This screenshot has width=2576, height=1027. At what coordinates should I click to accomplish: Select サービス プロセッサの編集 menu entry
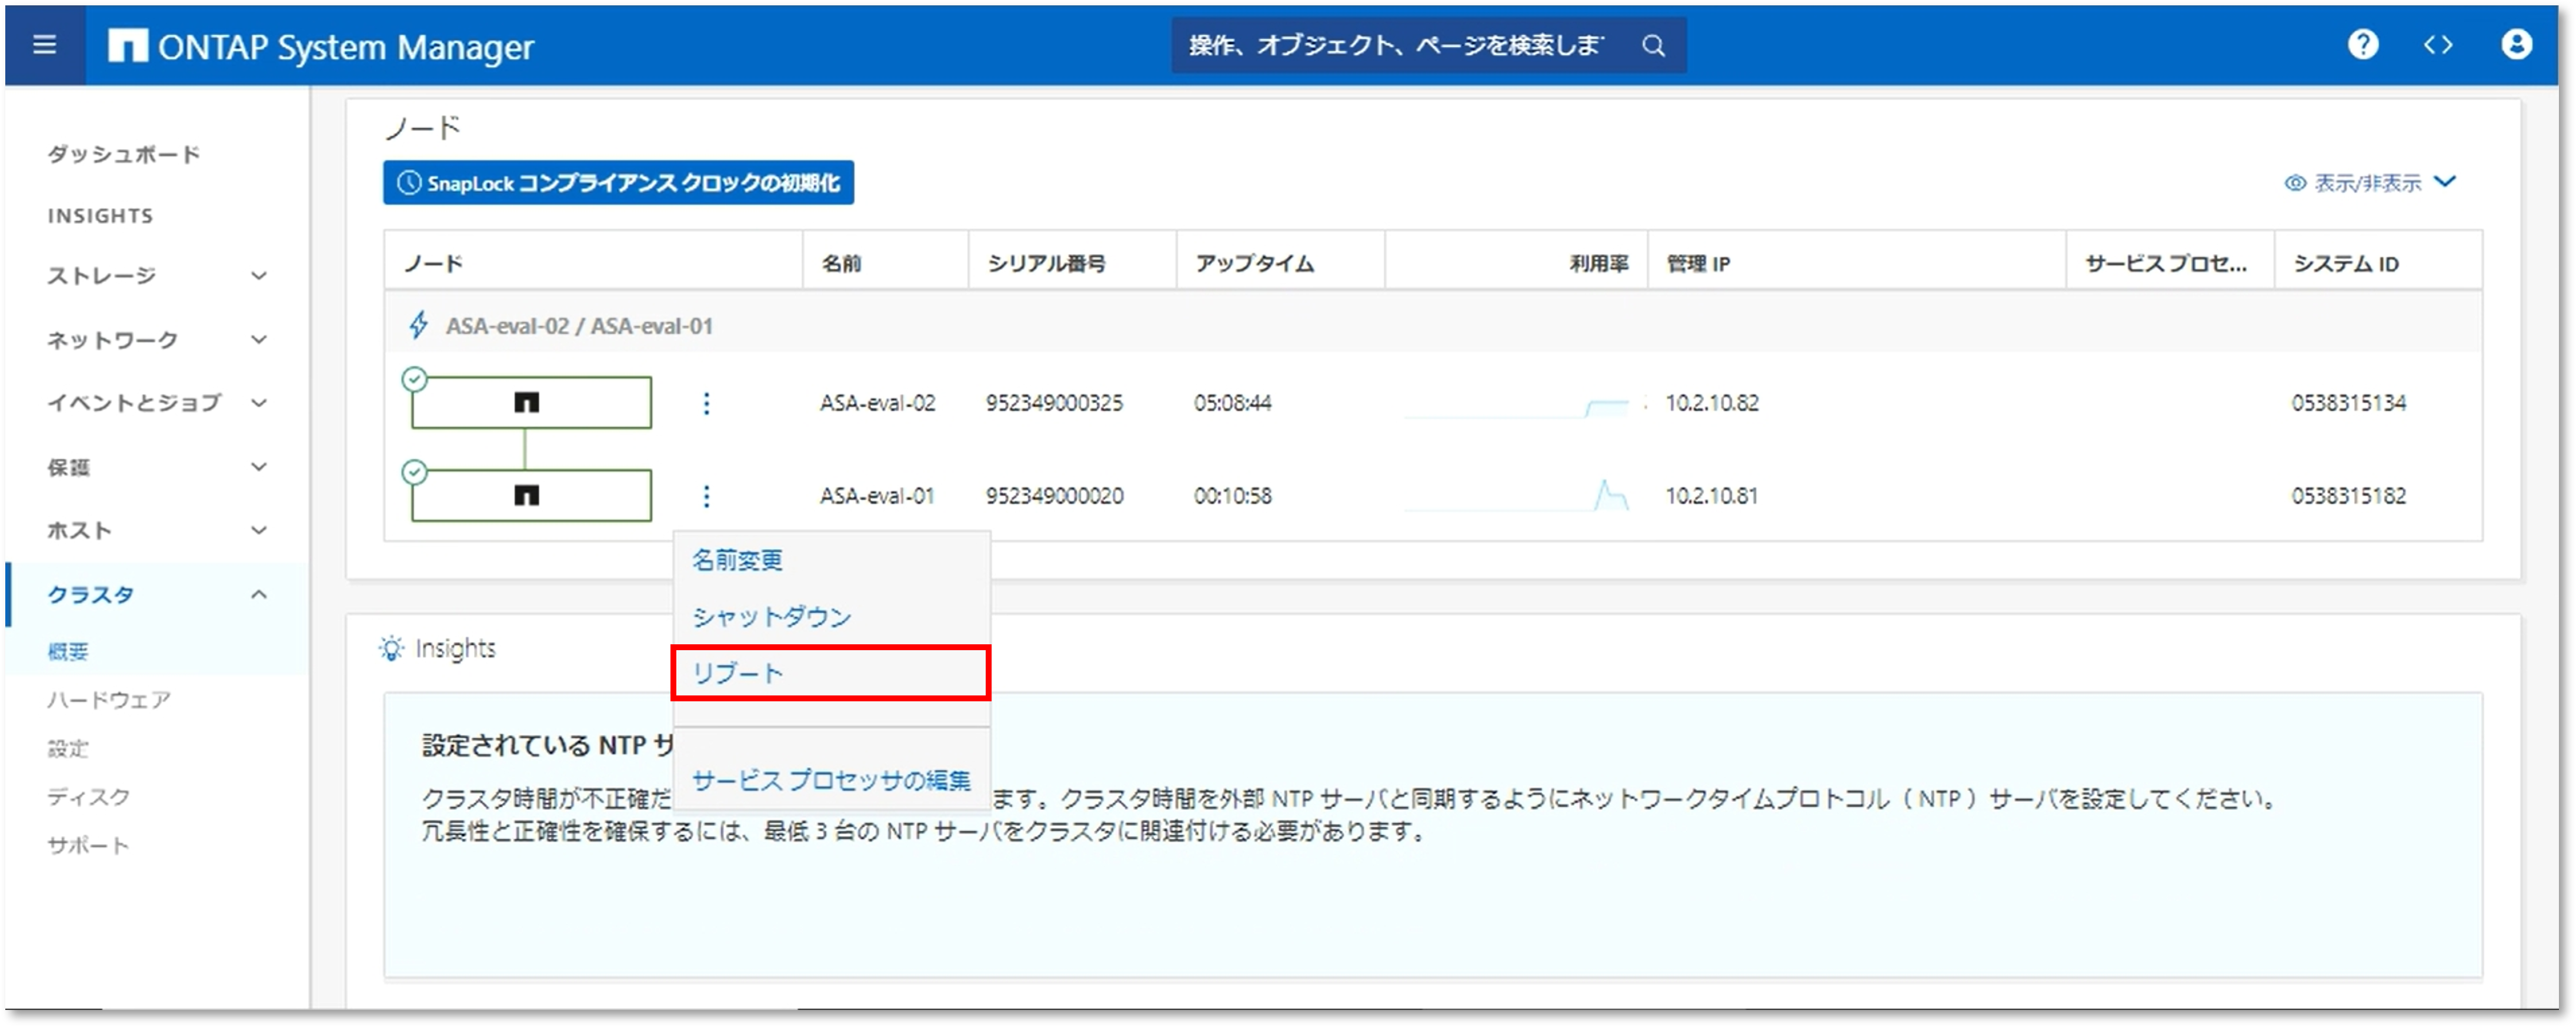click(x=831, y=781)
